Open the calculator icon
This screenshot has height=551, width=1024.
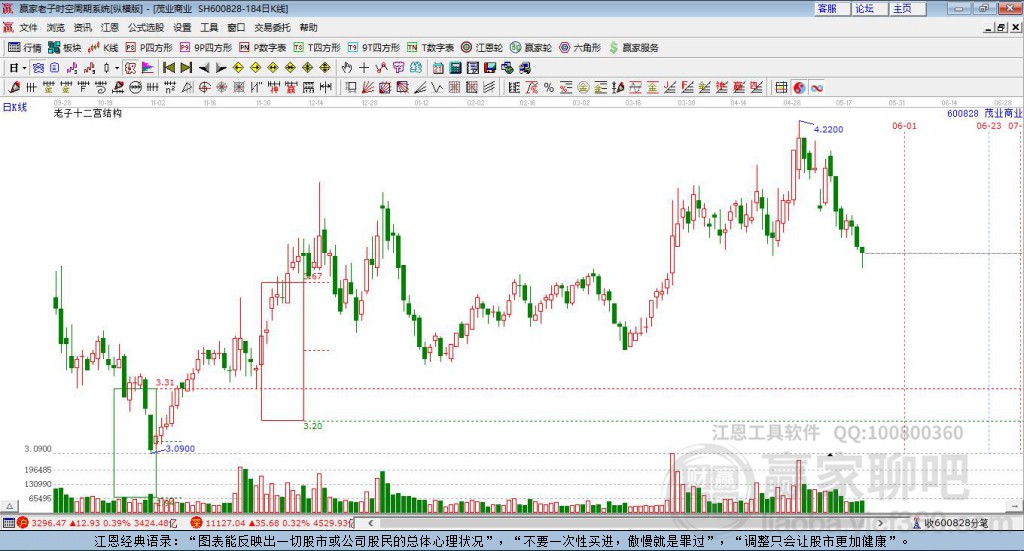(456, 68)
